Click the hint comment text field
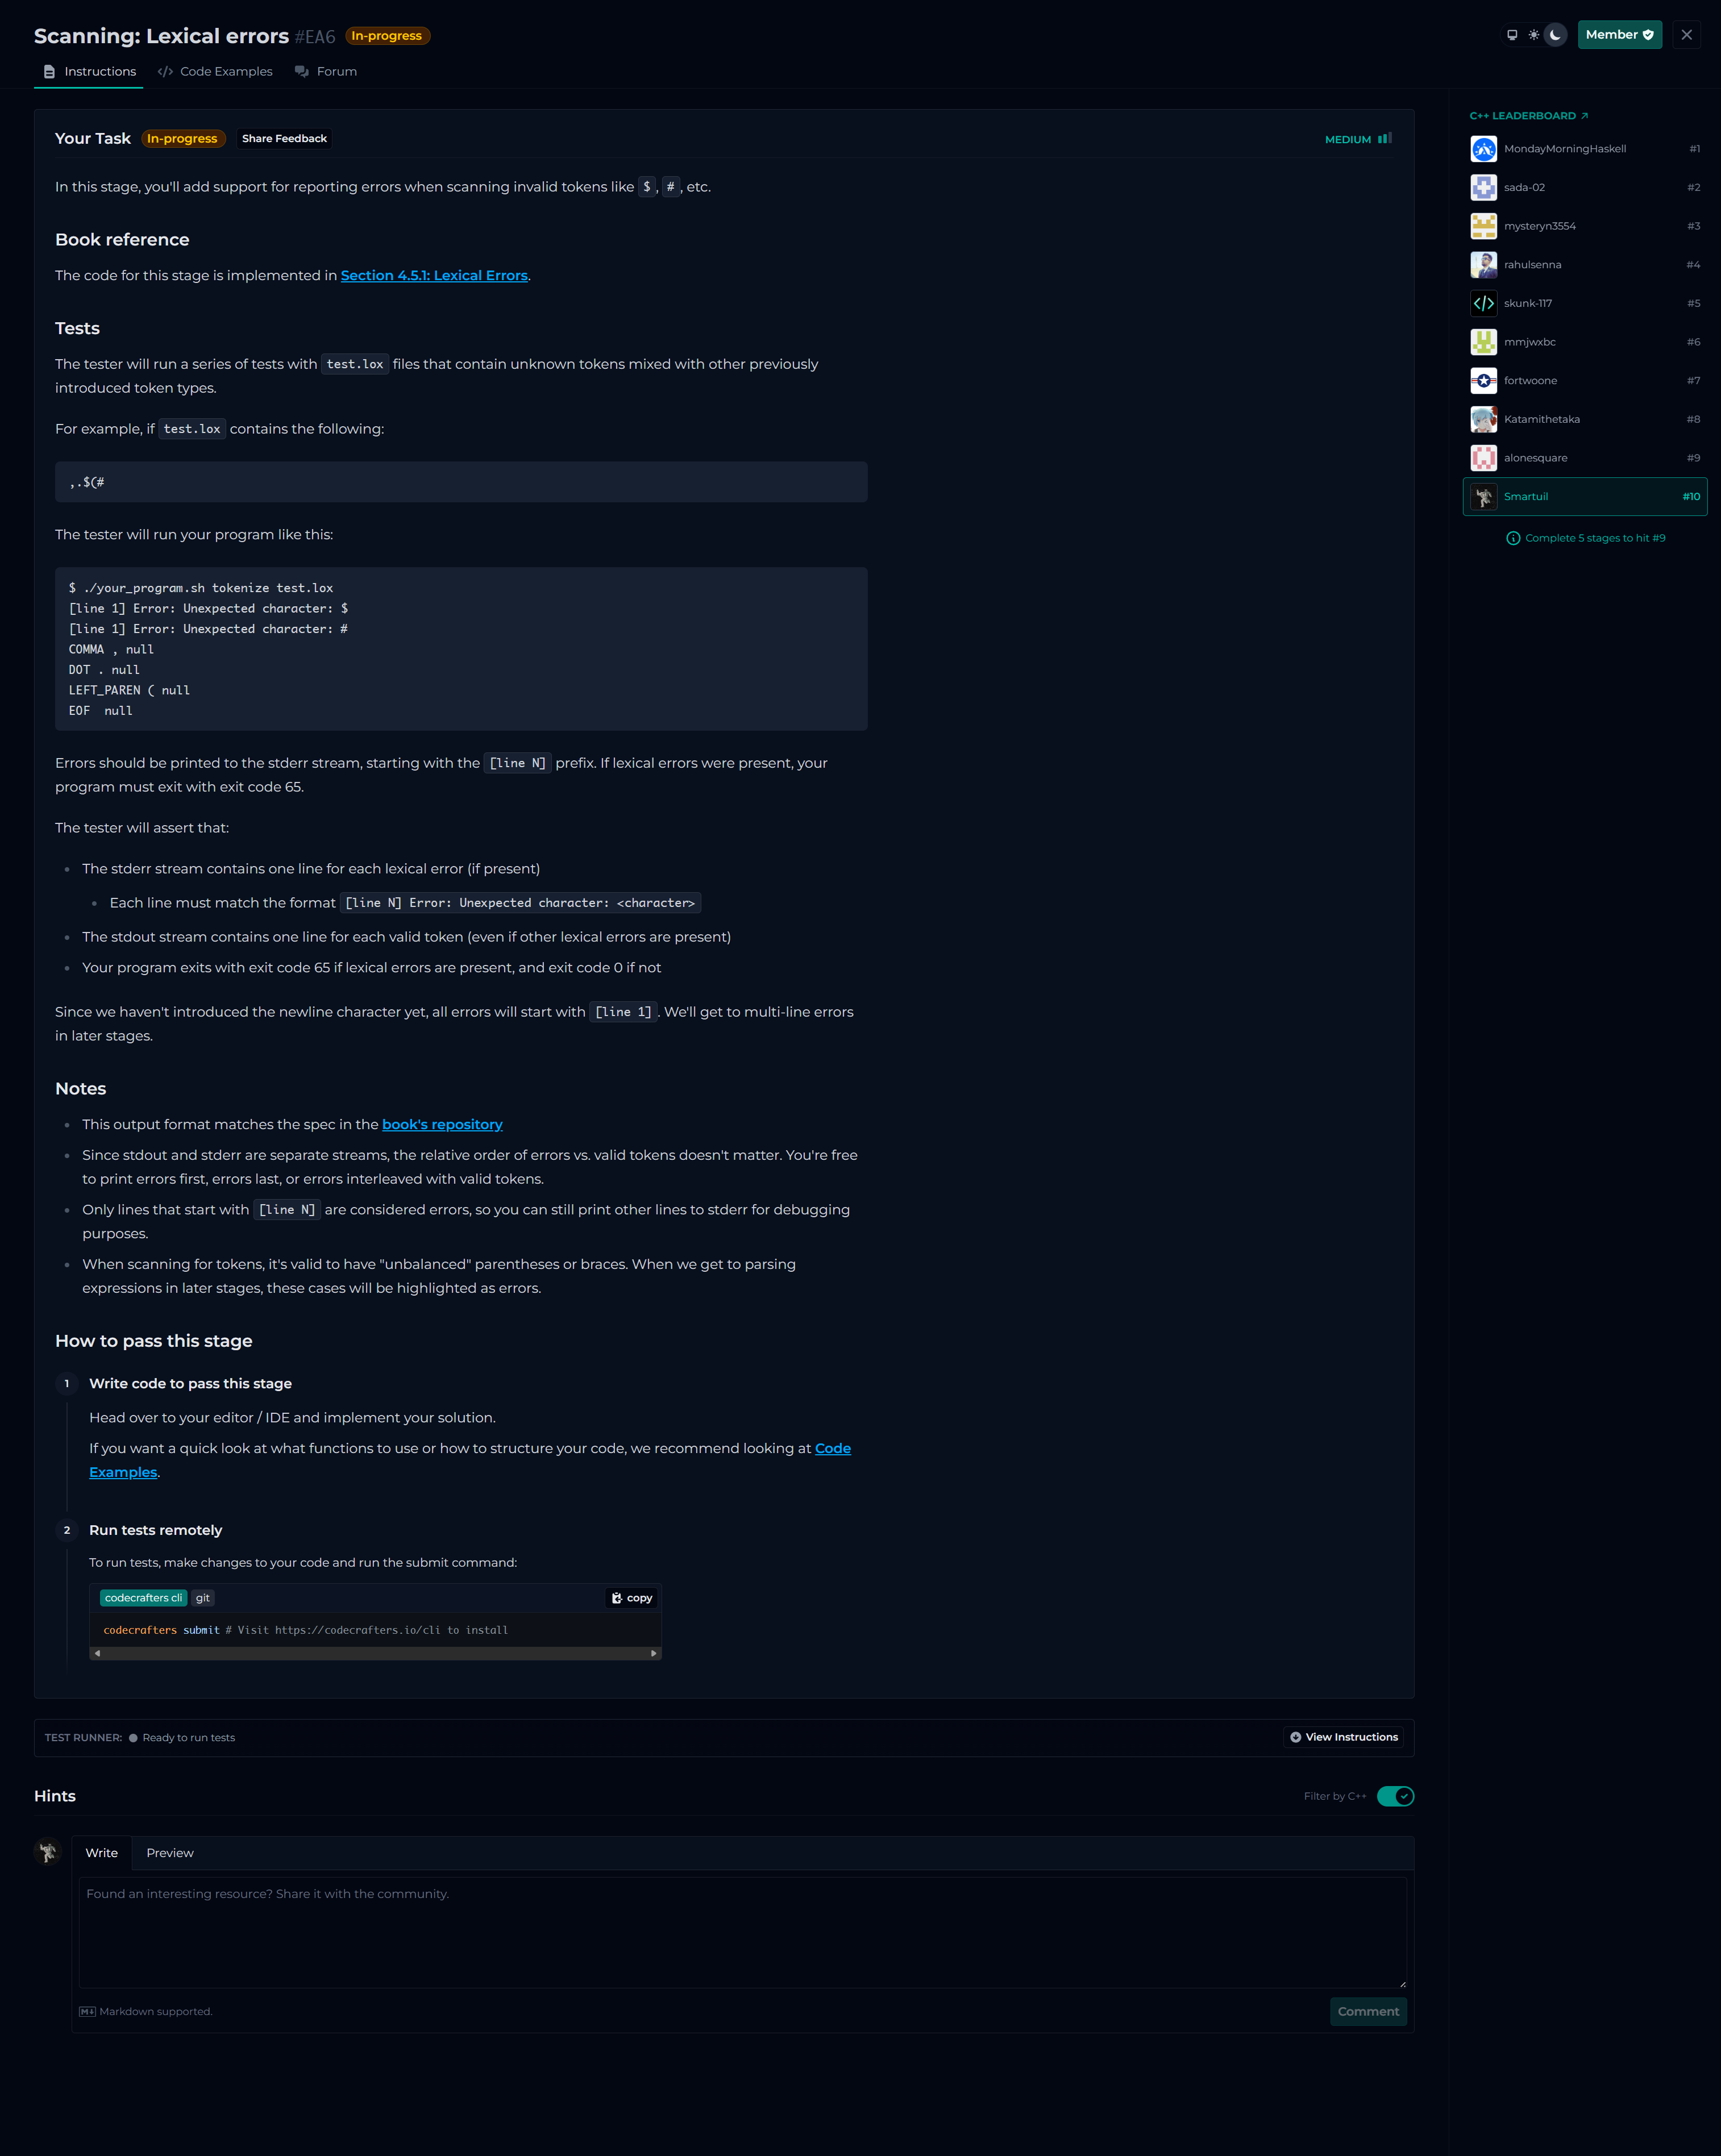The width and height of the screenshot is (1721, 2156). coord(742,1932)
